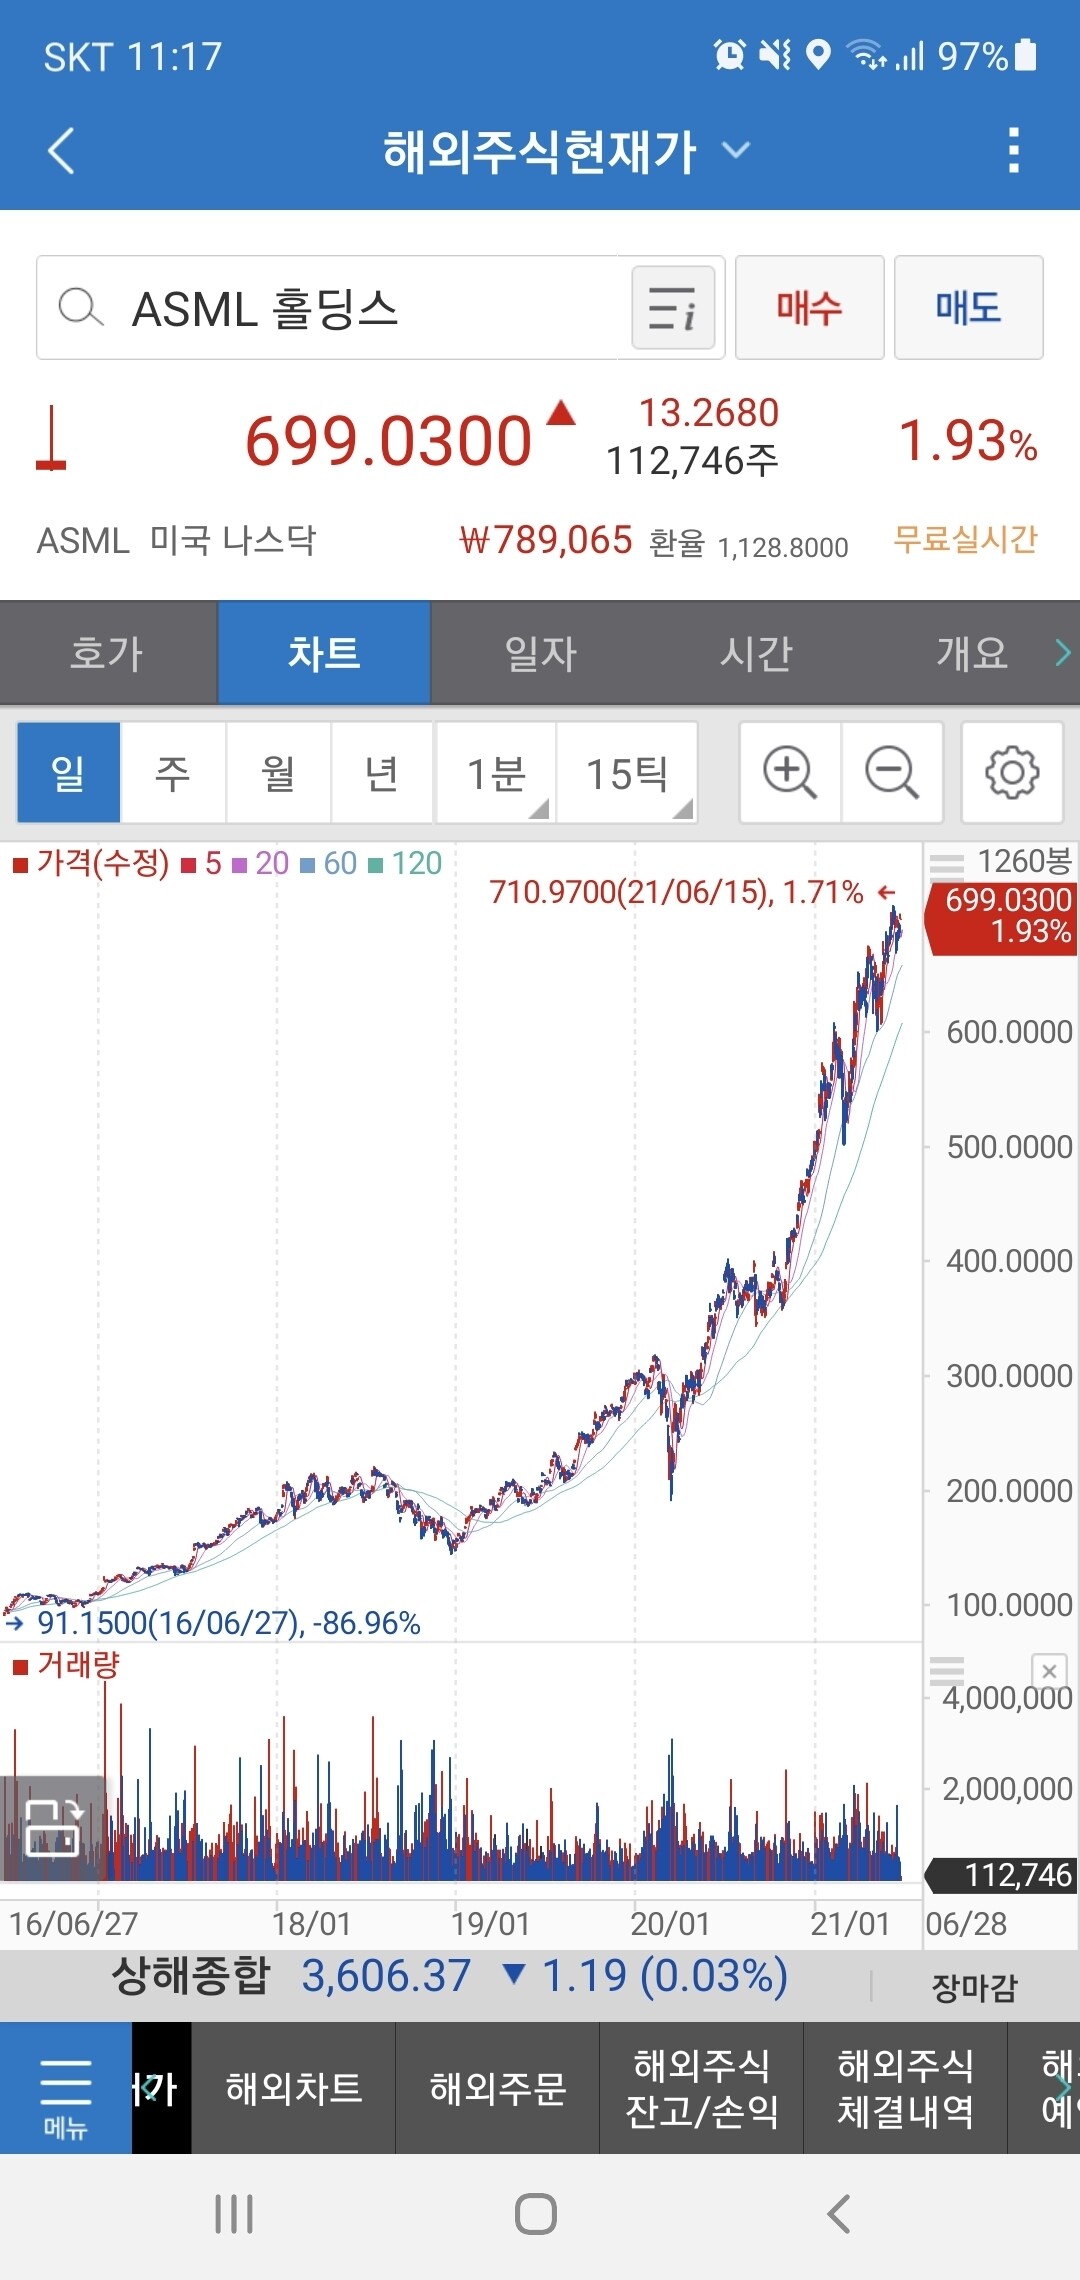Tap the back arrow in the title bar
Screen dimensions: 1080x2280
[x=62, y=149]
